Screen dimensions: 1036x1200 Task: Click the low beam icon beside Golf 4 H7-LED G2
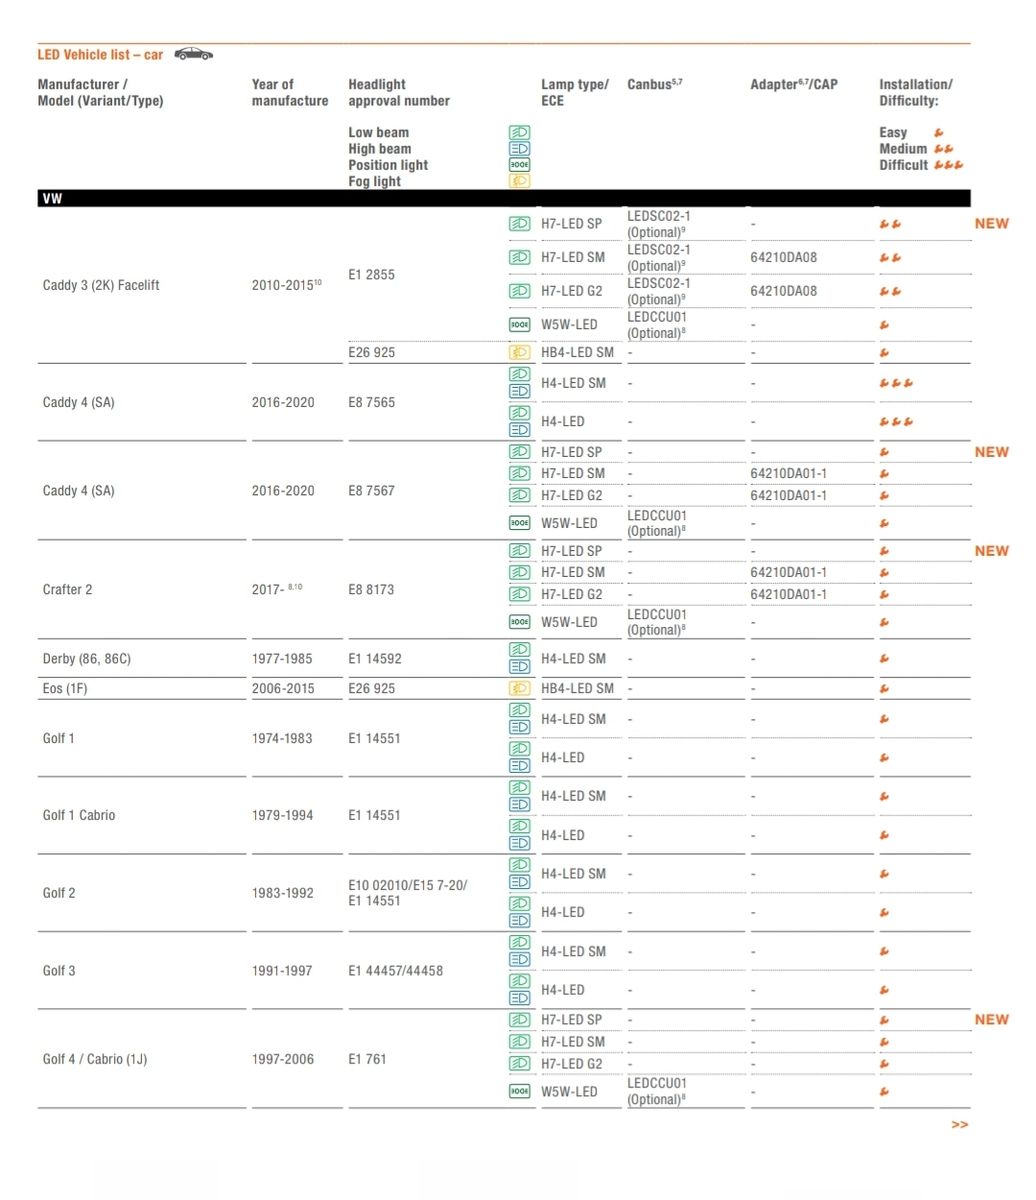pos(519,1064)
